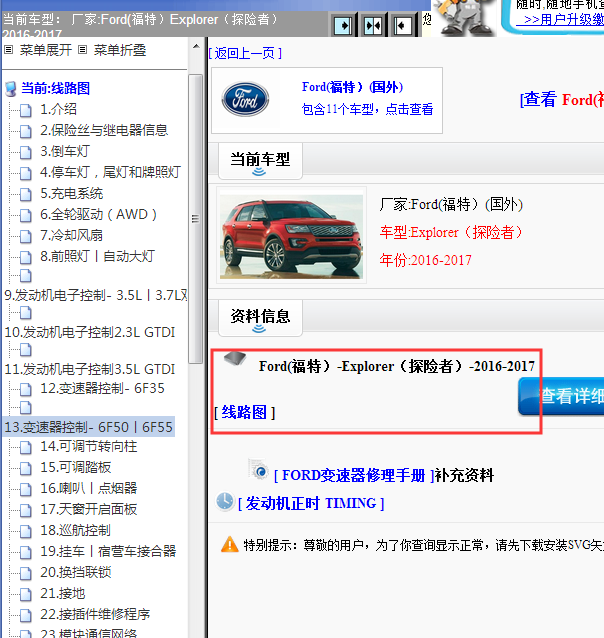Screen dimensions: 604x638
Task: Open the FORD变速器修理手册 link
Action: point(354,475)
